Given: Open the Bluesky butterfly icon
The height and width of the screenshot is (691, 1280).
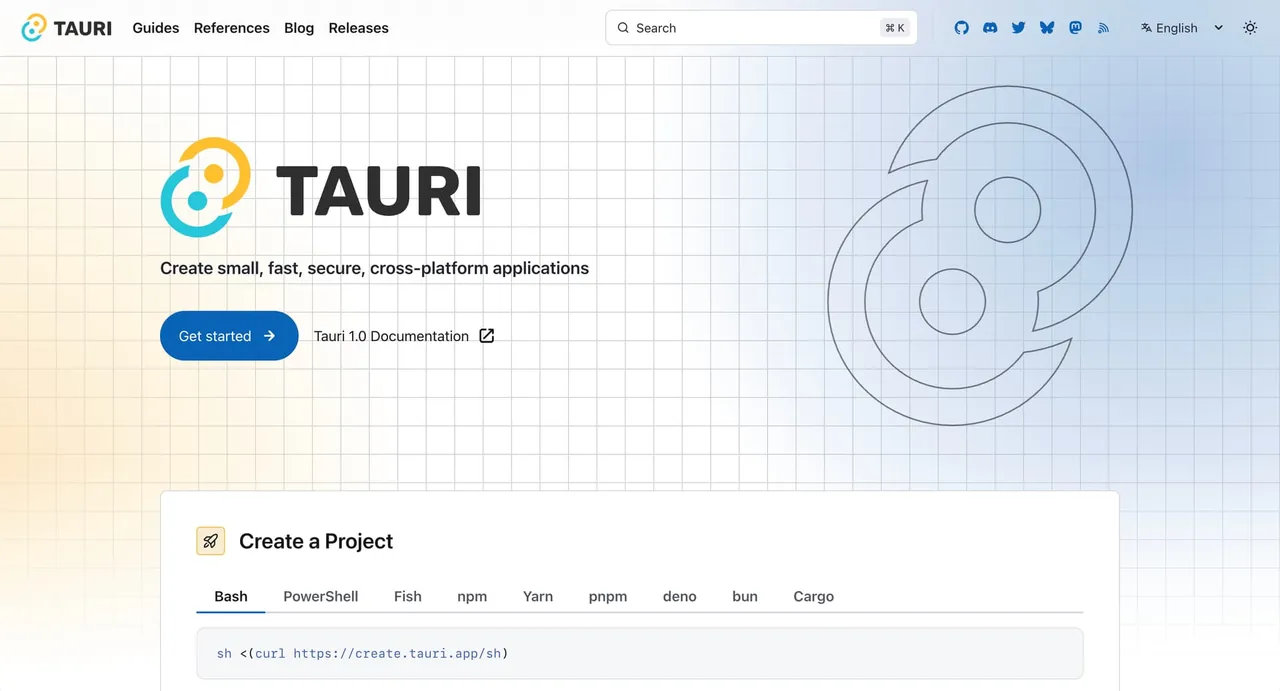Looking at the screenshot, I should coord(1046,28).
